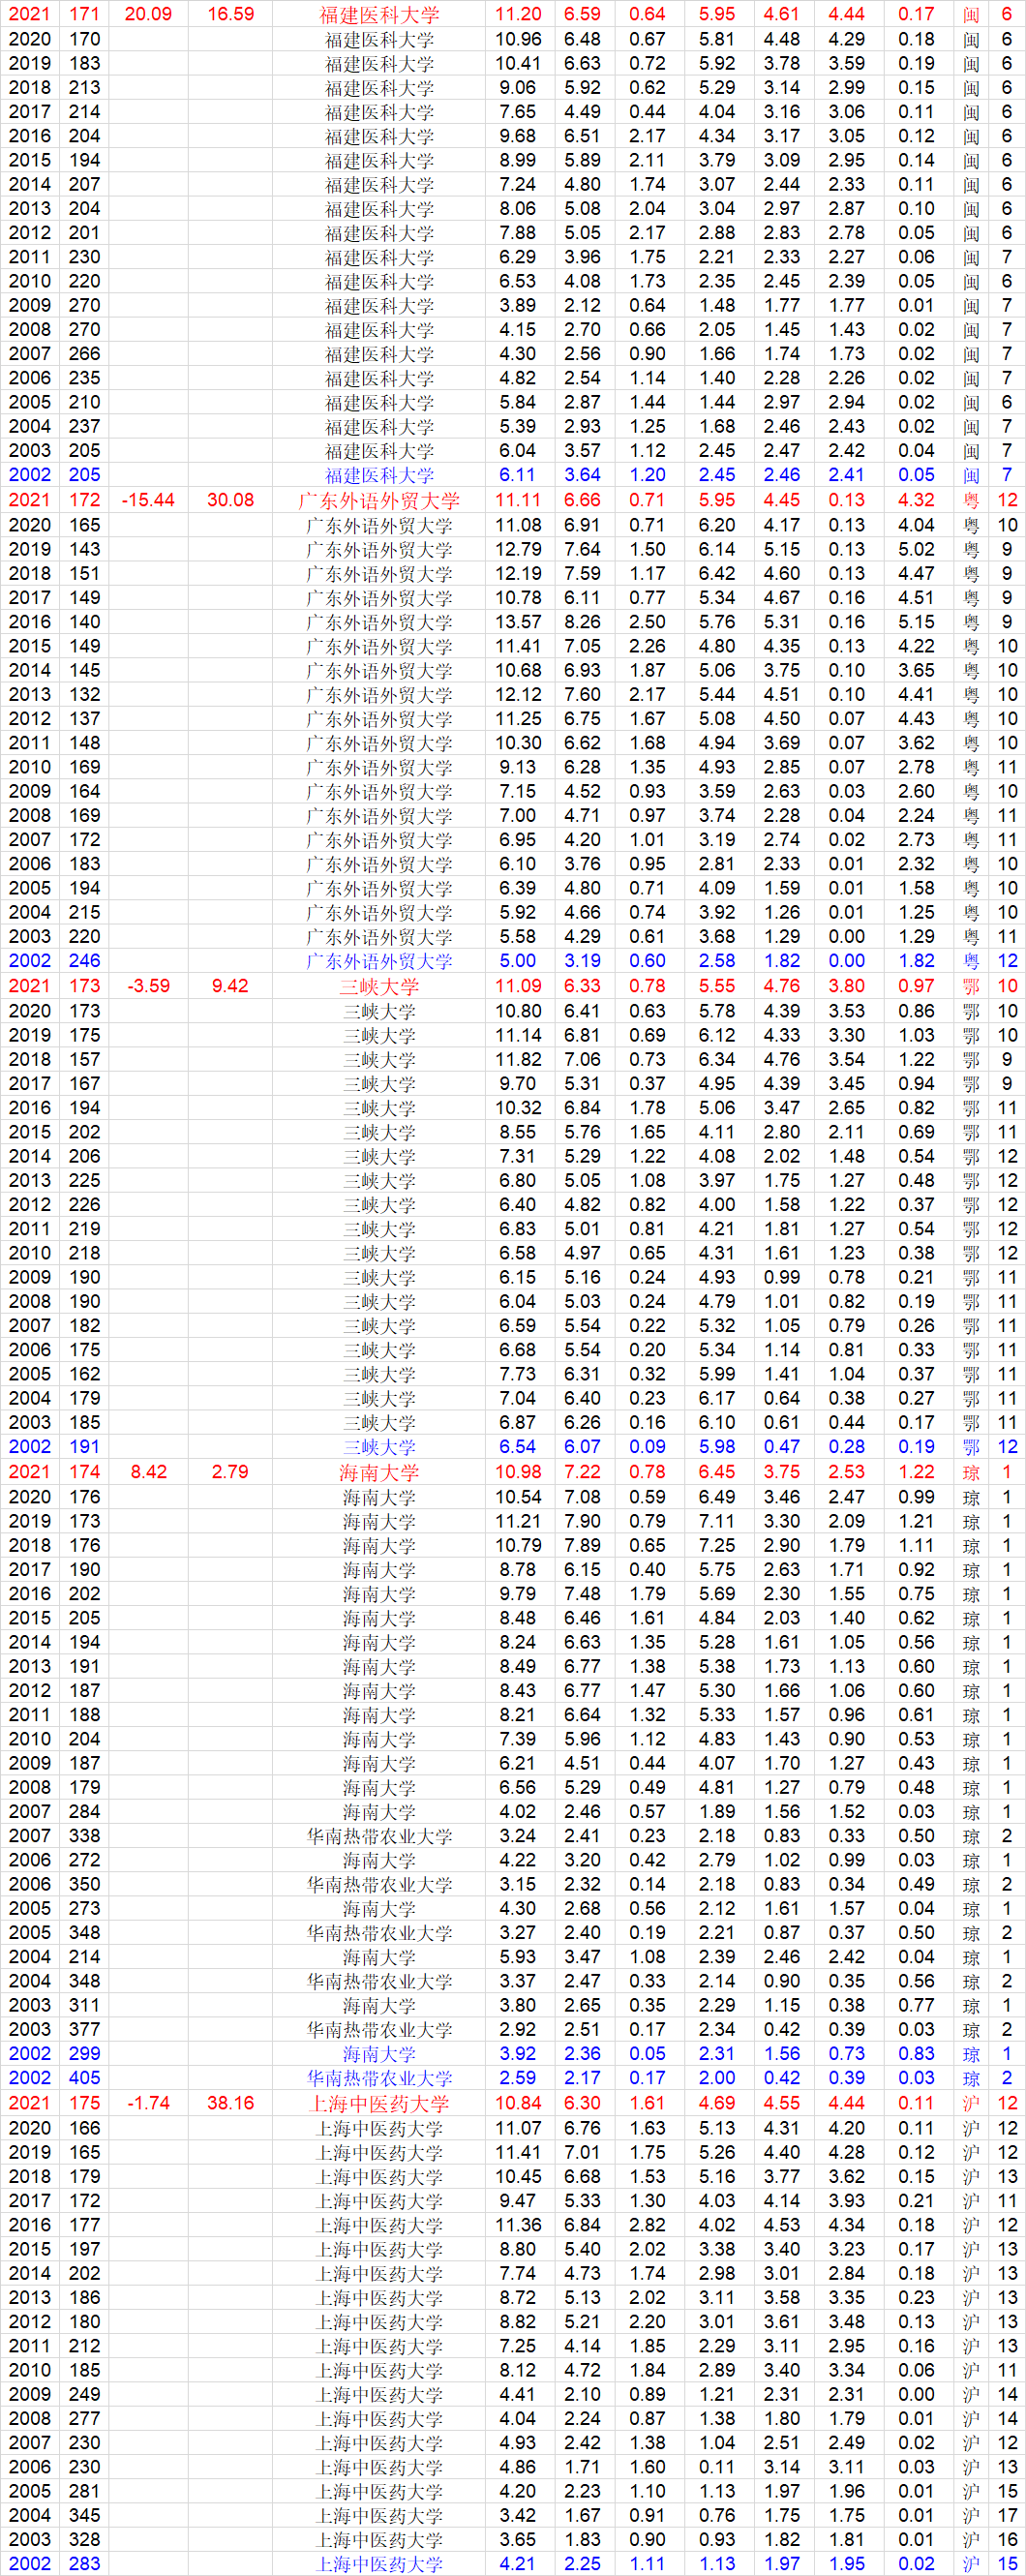Image resolution: width=1026 pixels, height=2576 pixels.
Task: Click the red value 10.98
Action: pyautogui.click(x=518, y=1472)
